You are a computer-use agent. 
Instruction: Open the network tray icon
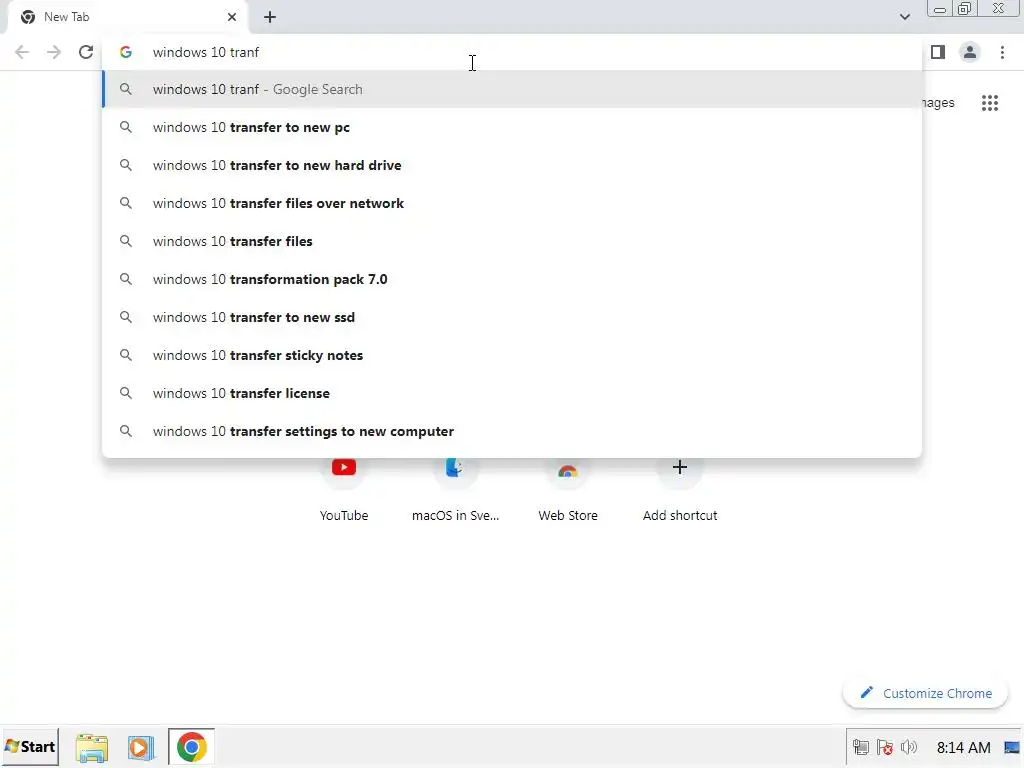pyautogui.click(x=861, y=747)
